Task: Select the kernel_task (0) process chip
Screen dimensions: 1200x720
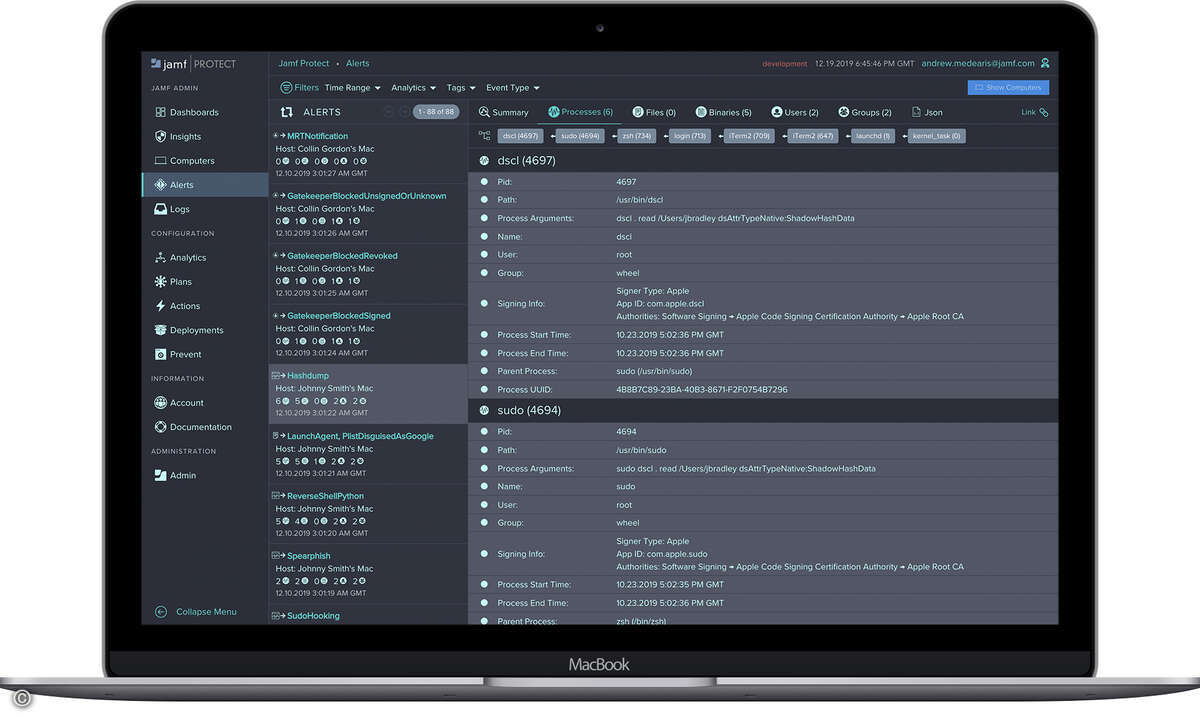Action: (937, 136)
